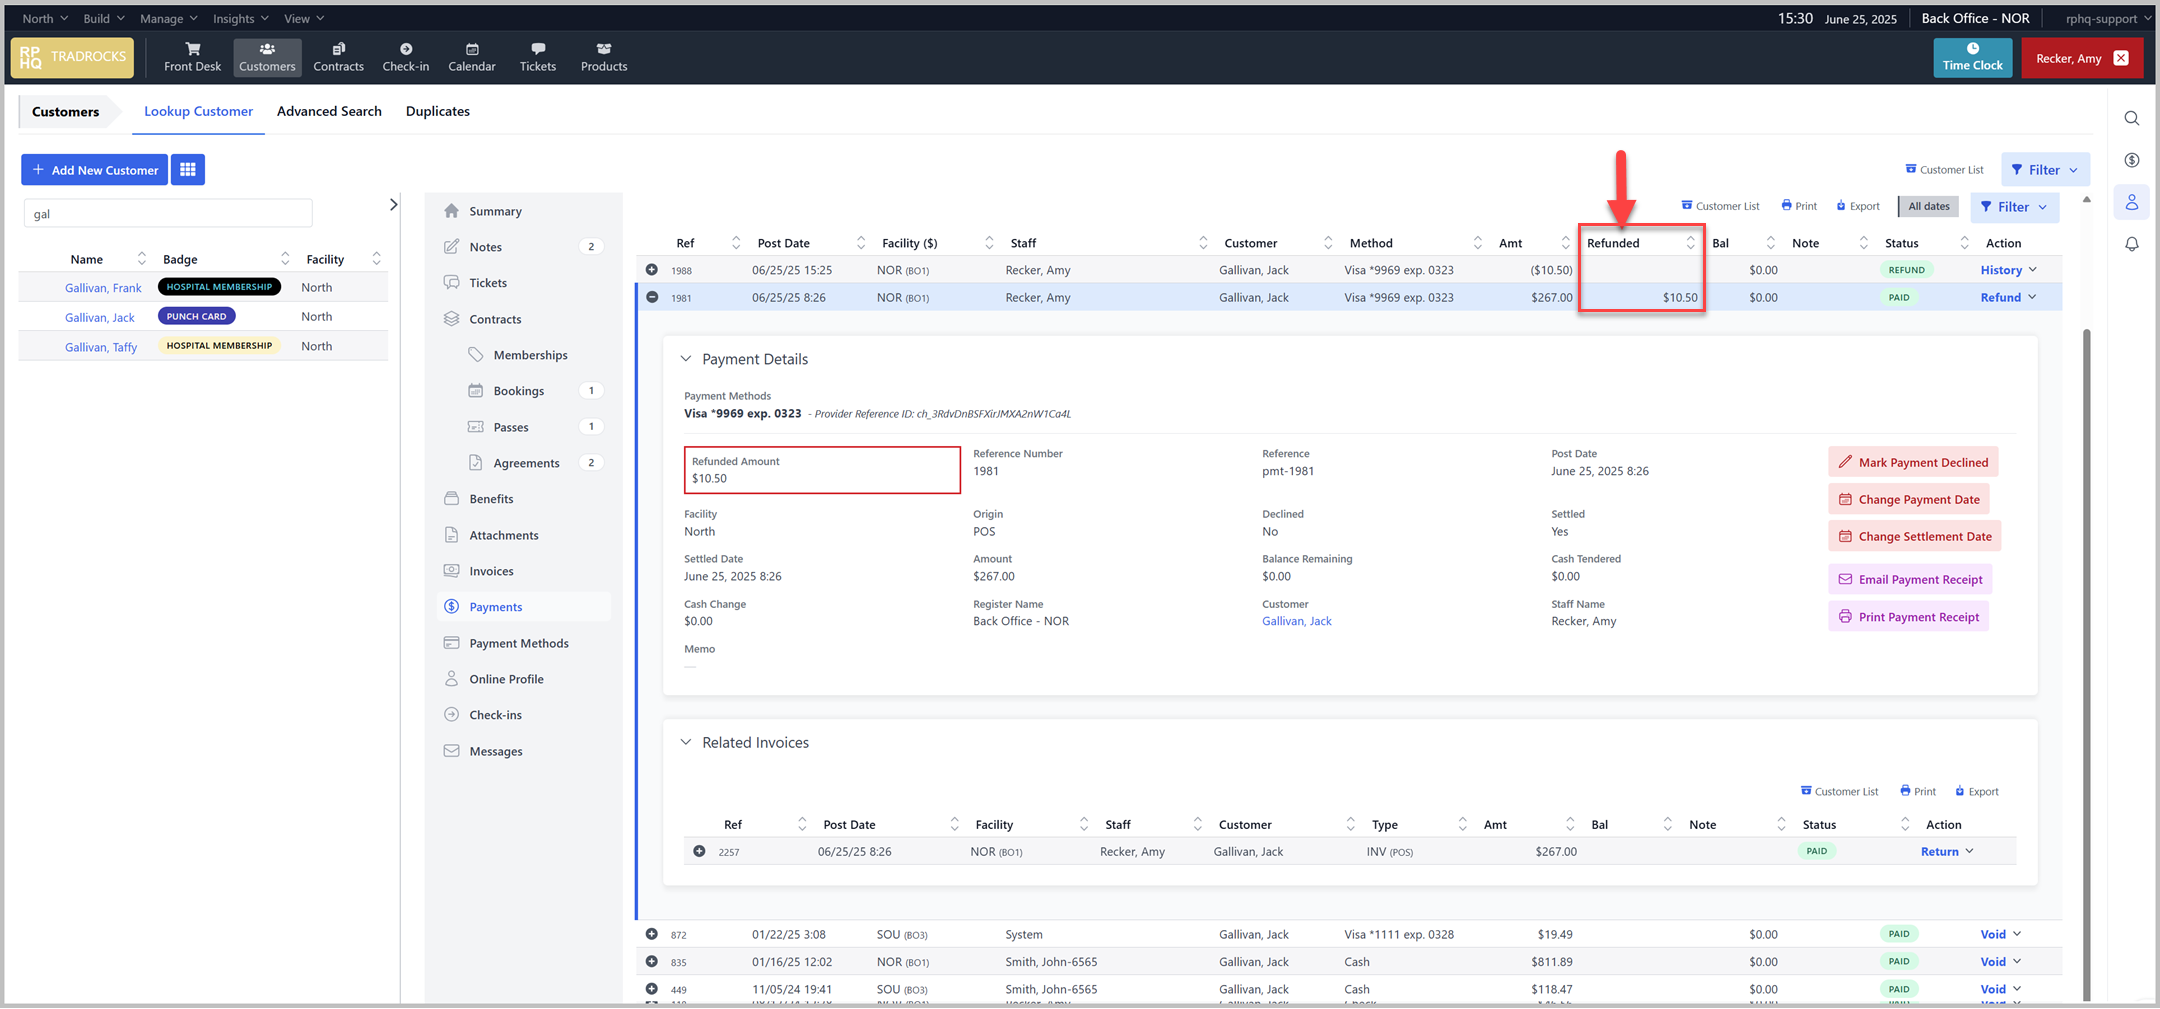Click the magnifier search icon in right sidebar
The image size is (2160, 1009).
(2132, 119)
